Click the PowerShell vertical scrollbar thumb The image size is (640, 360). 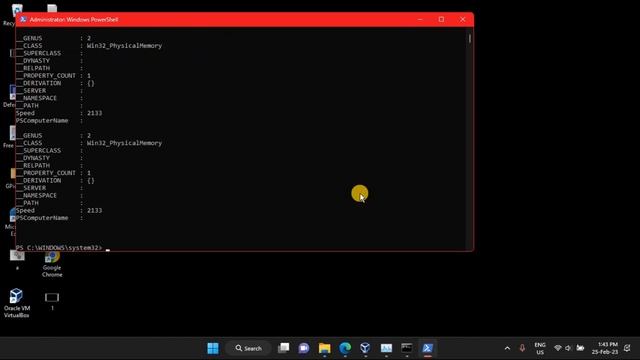[x=470, y=38]
